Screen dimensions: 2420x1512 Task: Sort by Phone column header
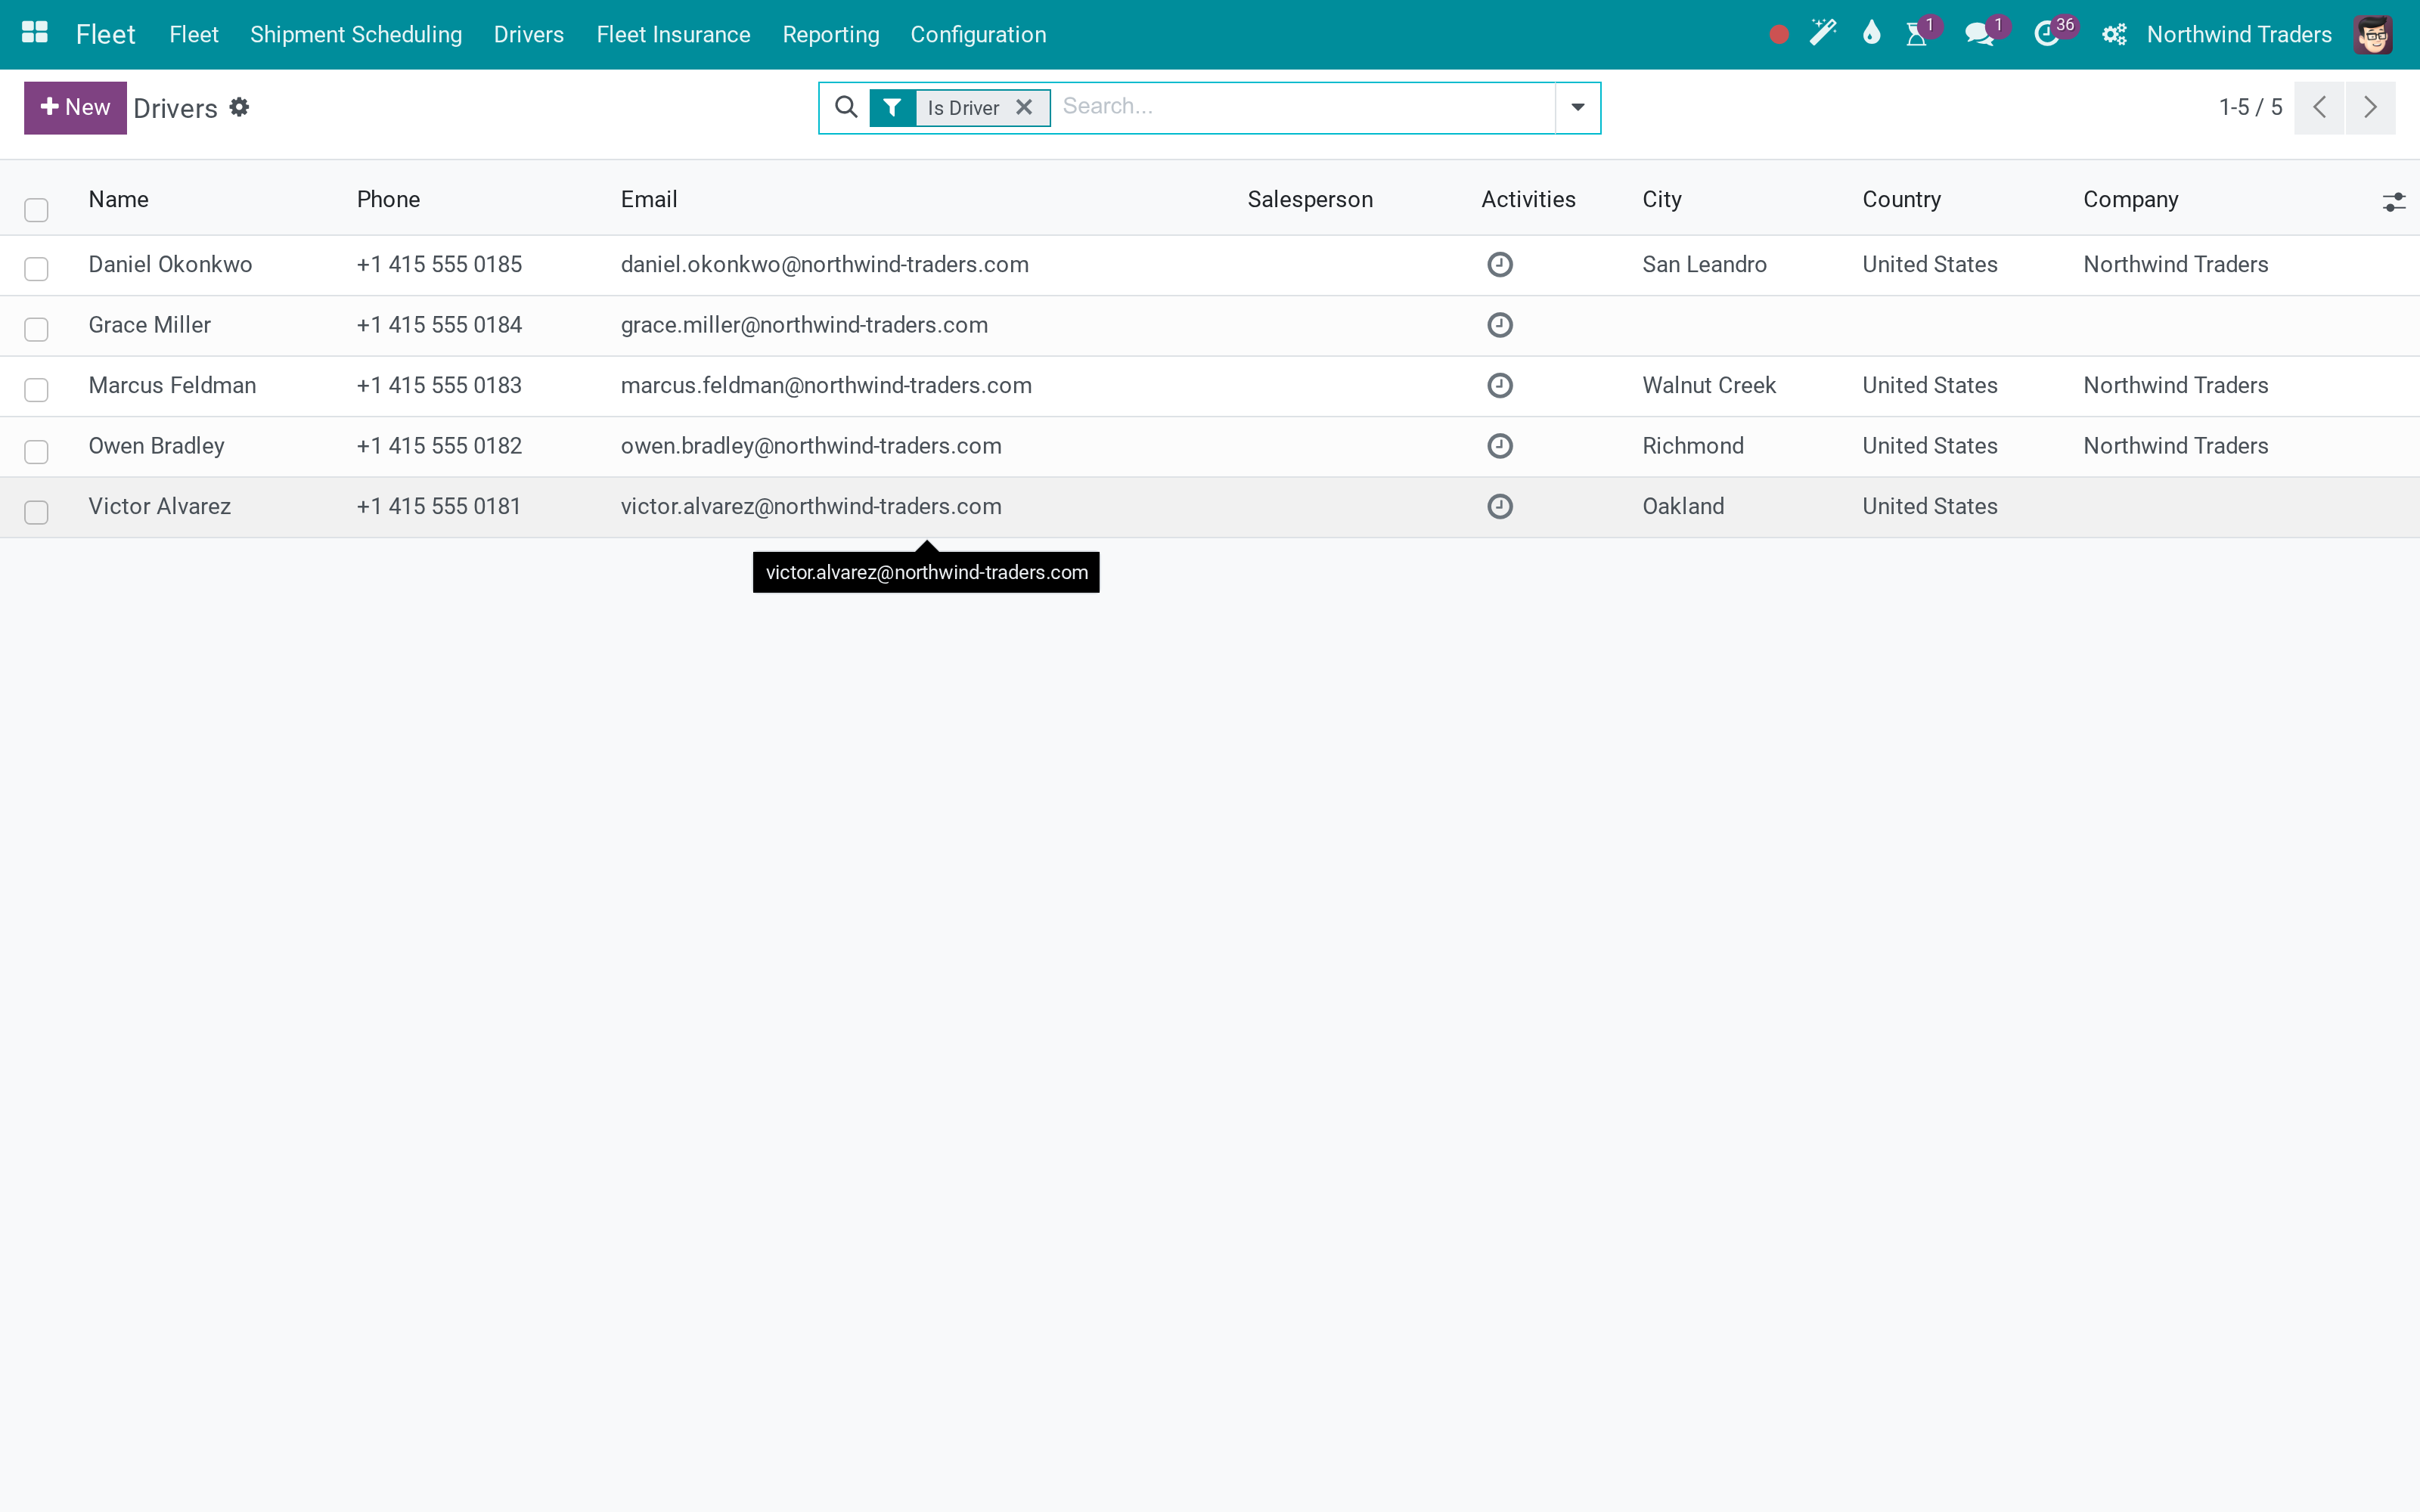tap(388, 199)
